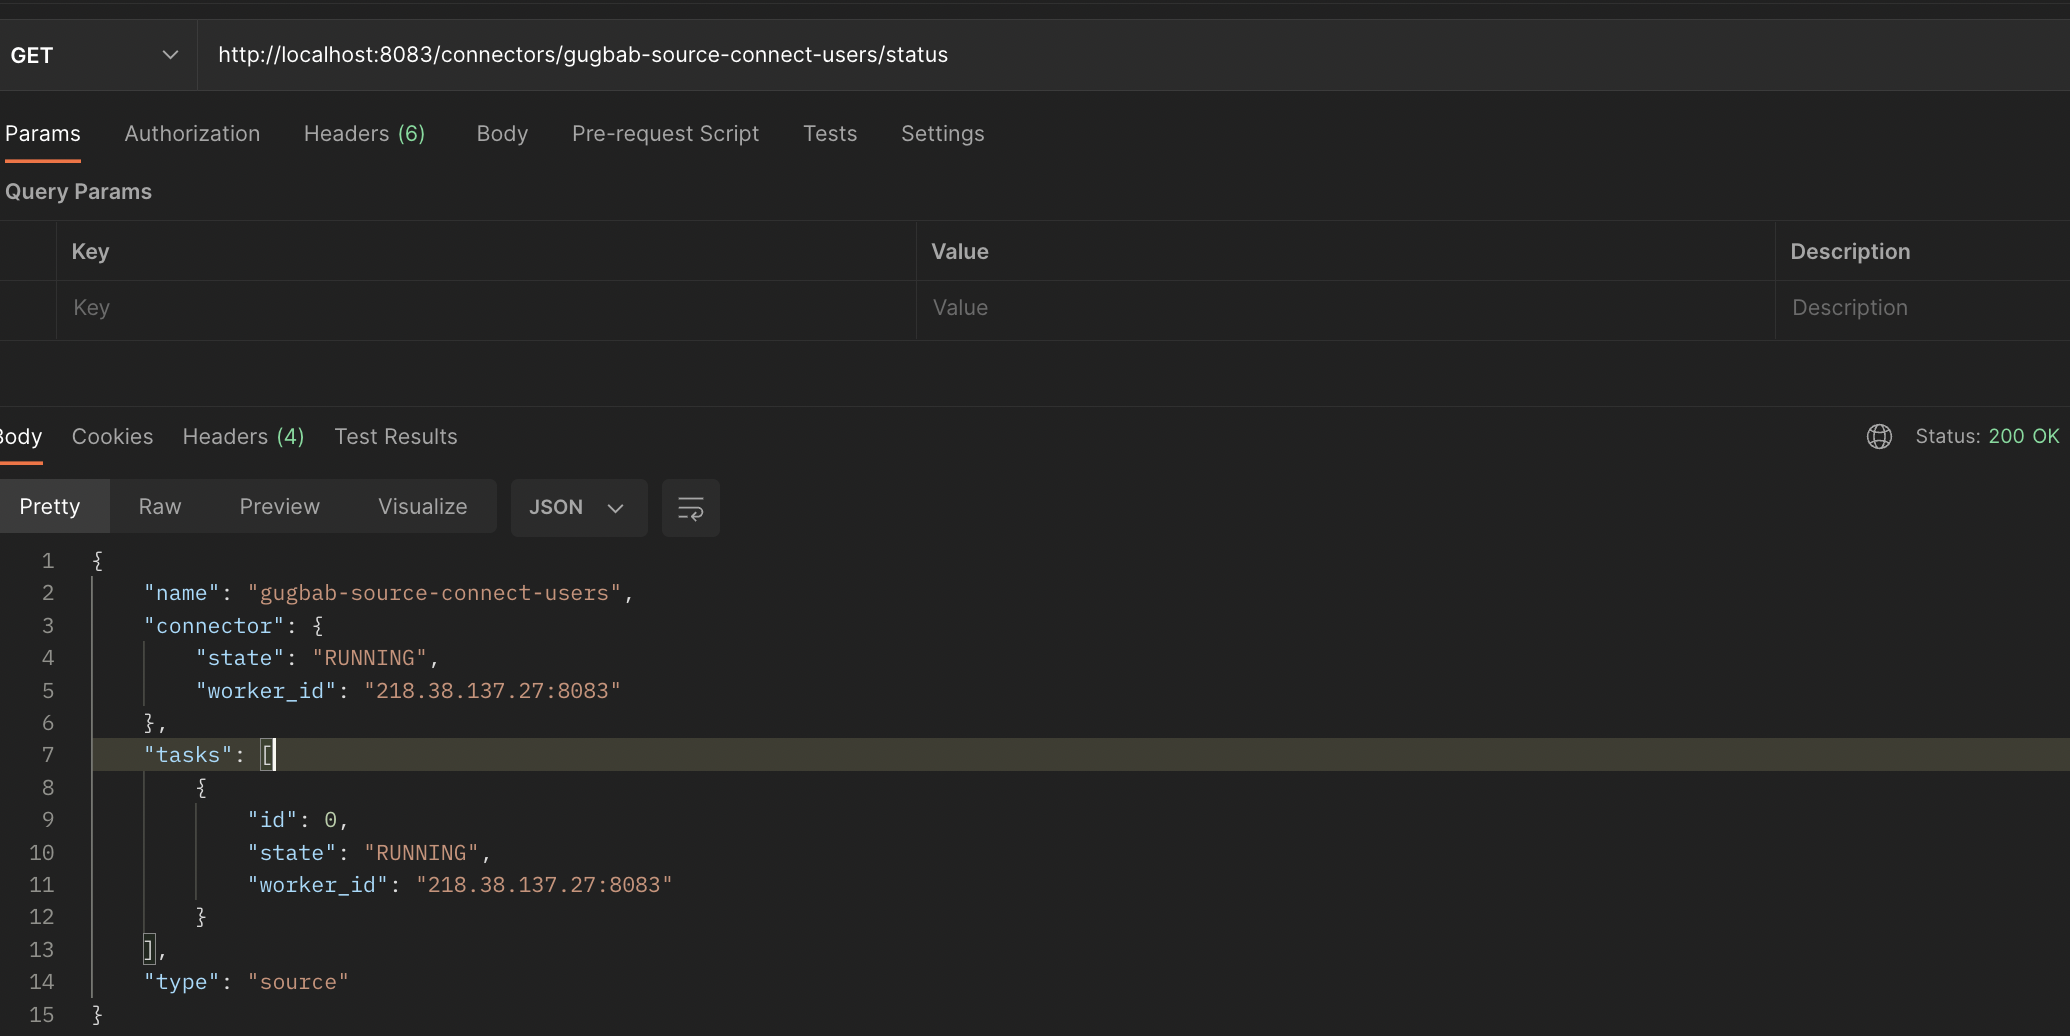2070x1036 pixels.
Task: Switch to Raw response view
Action: pyautogui.click(x=160, y=507)
